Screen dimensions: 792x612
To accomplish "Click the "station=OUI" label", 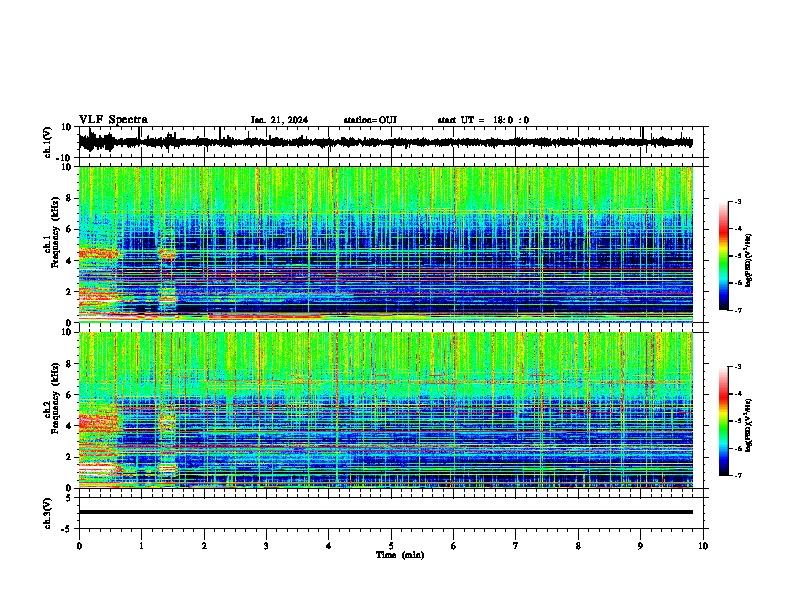I will point(370,120).
